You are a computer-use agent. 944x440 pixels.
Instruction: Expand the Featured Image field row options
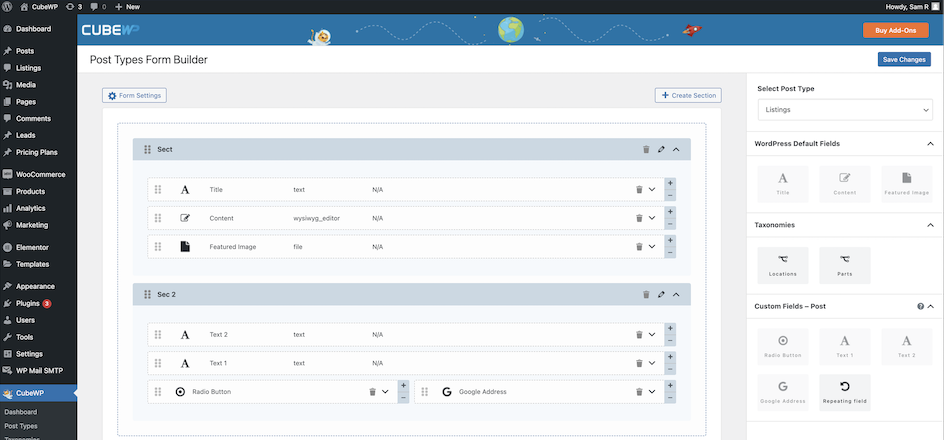coord(652,246)
